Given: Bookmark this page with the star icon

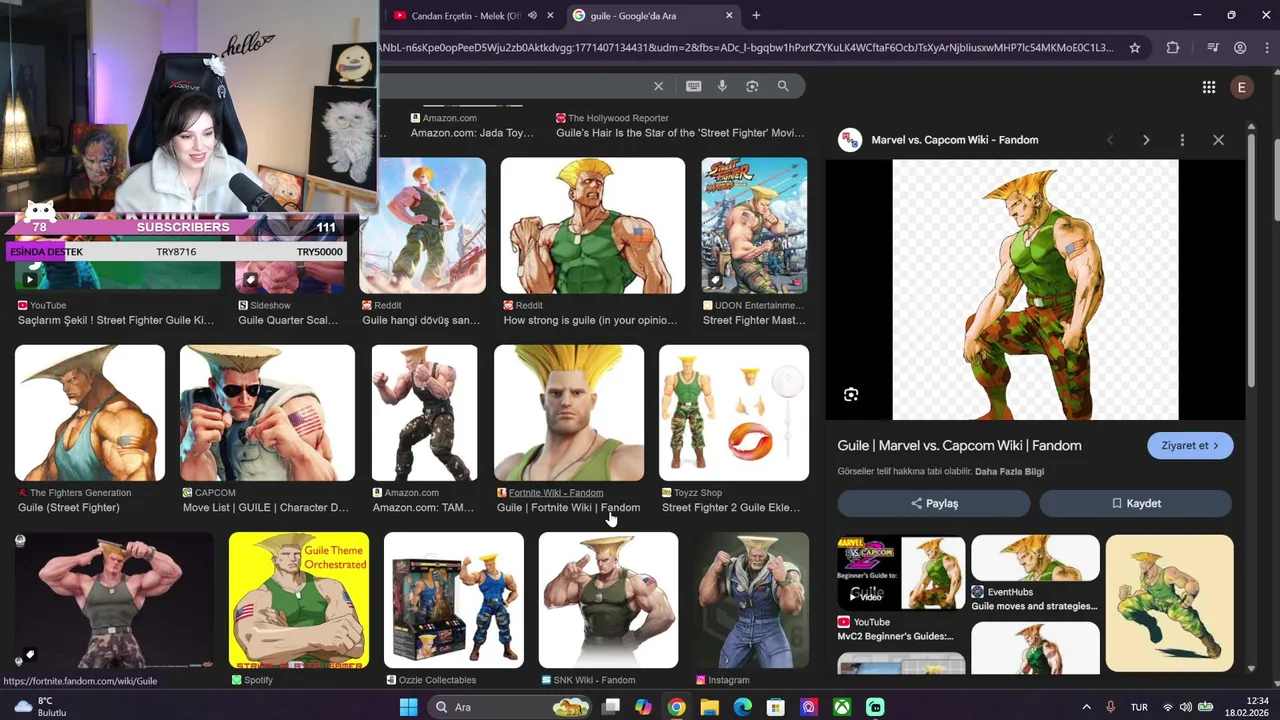Looking at the screenshot, I should [1134, 47].
